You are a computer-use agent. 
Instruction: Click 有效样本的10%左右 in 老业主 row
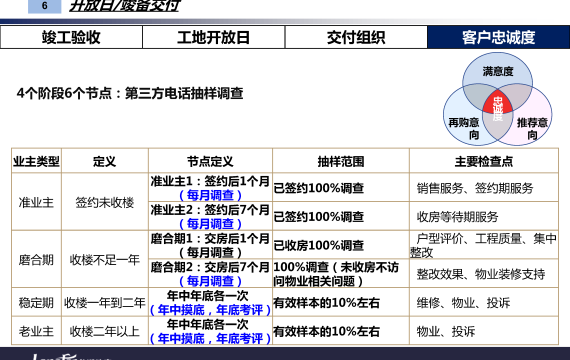point(341,331)
